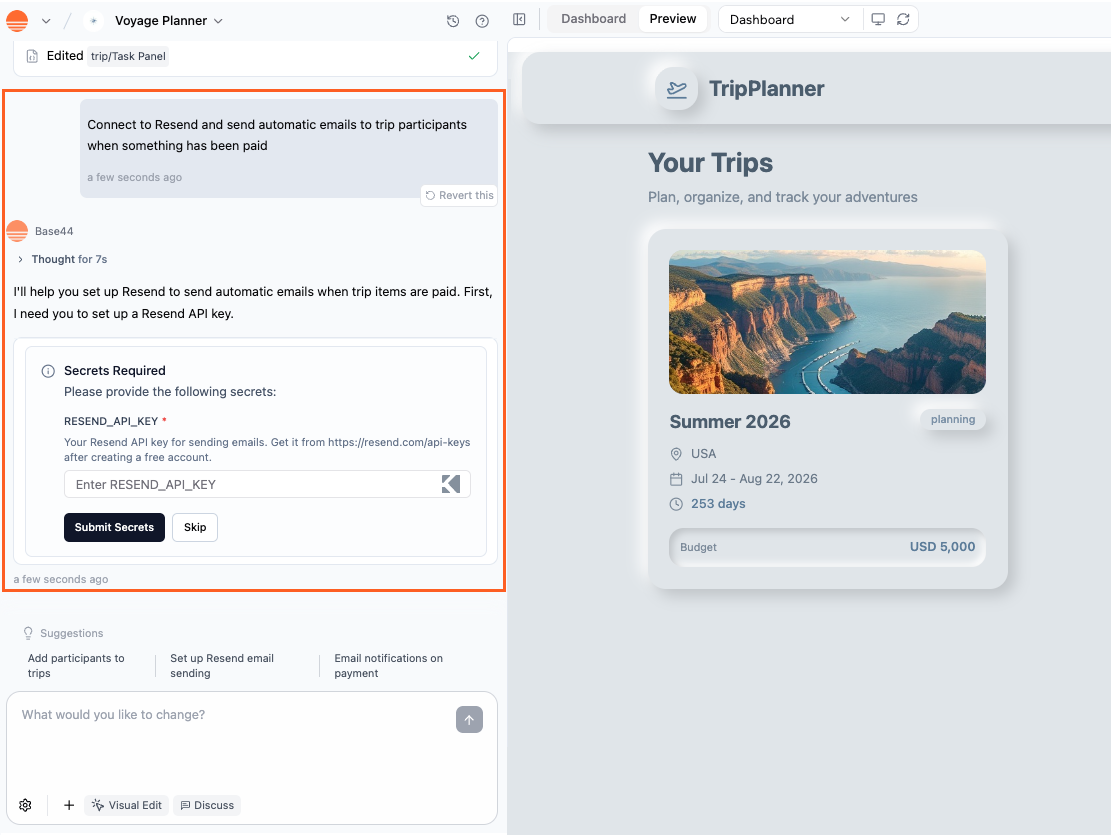Click the Submit Secrets button
1111x835 pixels.
[114, 527]
